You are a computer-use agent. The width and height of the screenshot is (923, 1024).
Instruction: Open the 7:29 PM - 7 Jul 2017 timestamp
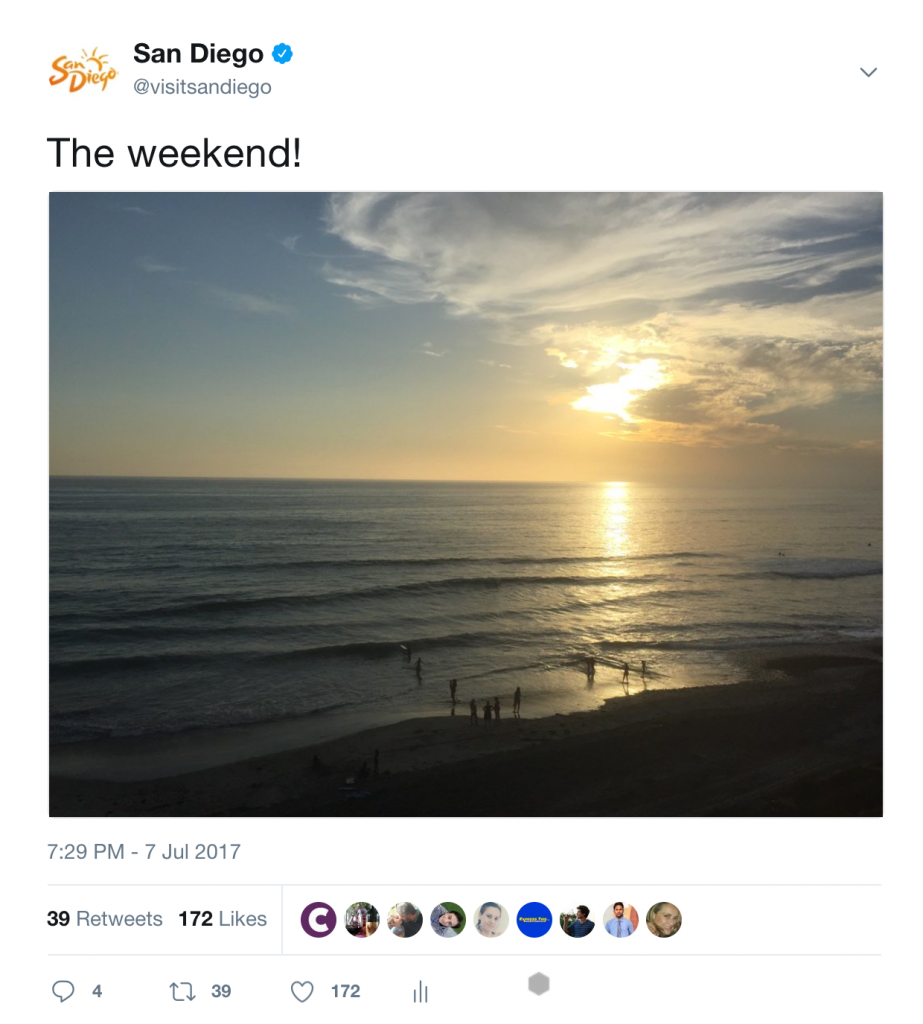(x=144, y=852)
